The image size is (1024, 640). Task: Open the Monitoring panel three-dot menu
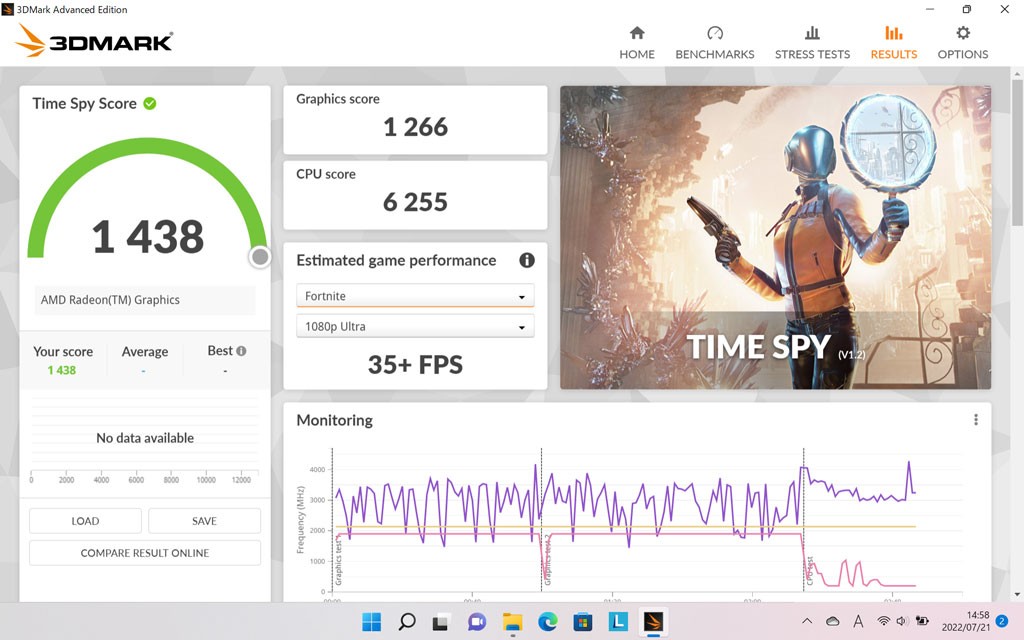coord(976,420)
